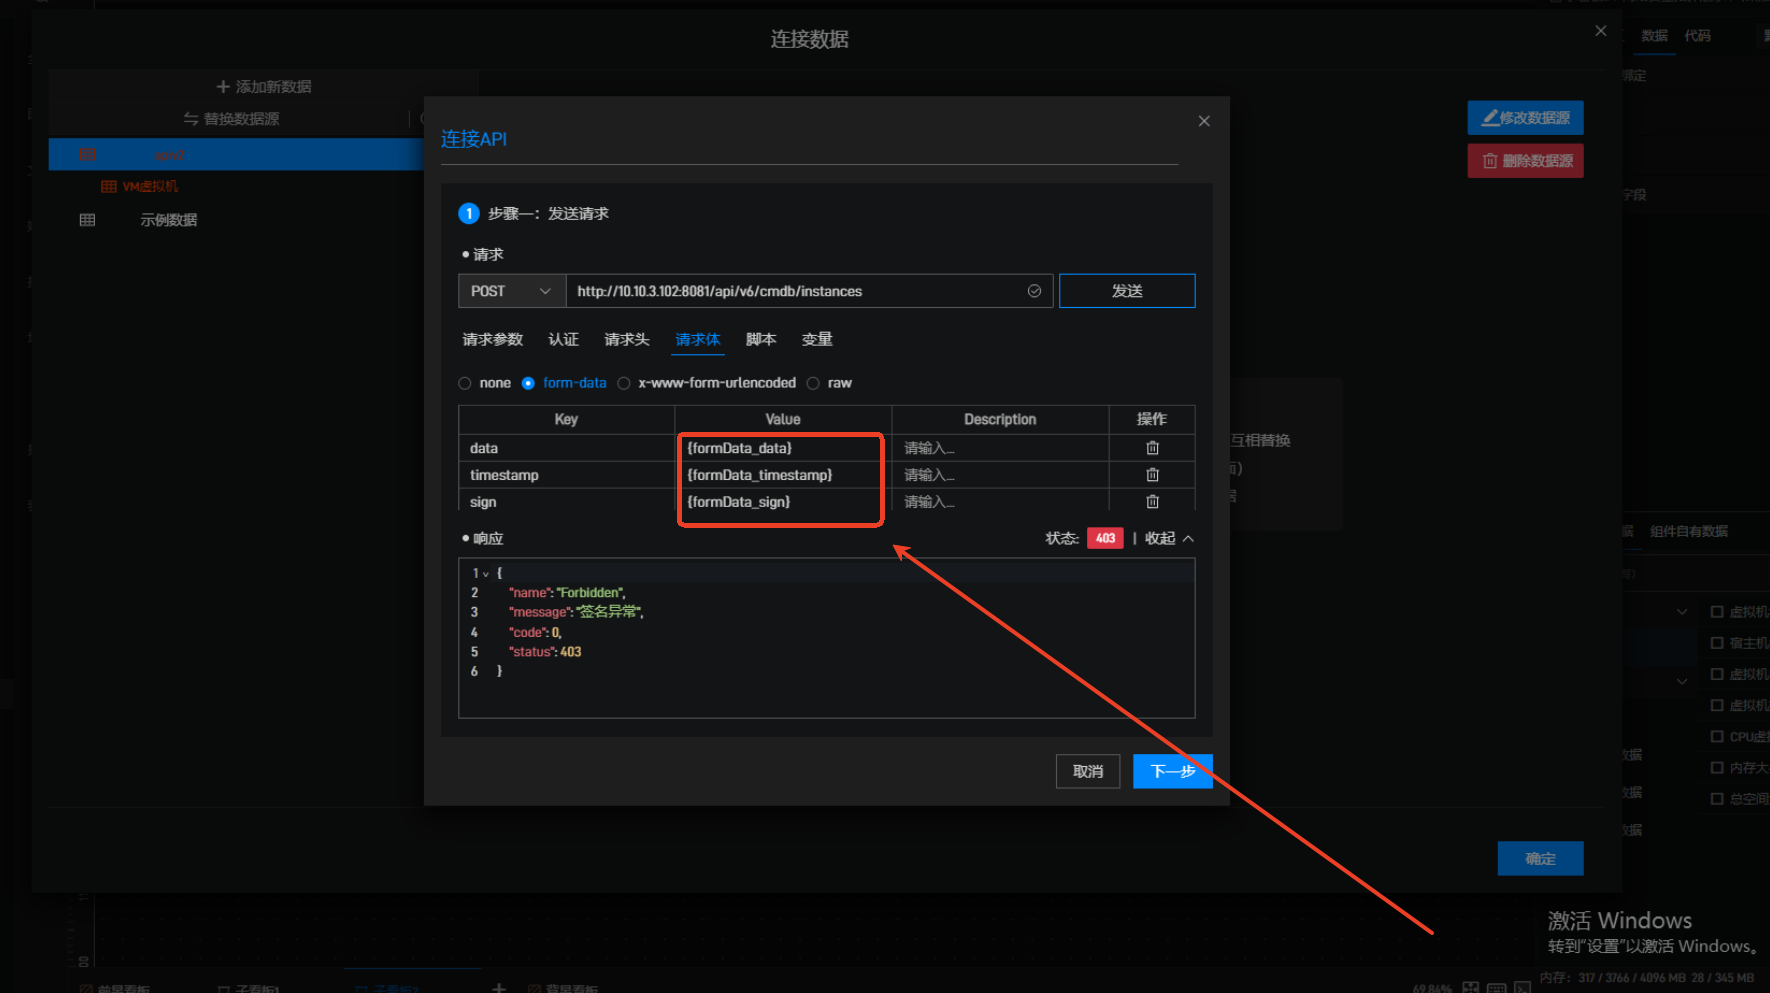Delete the sign row with trash icon
The image size is (1770, 993).
click(x=1152, y=502)
